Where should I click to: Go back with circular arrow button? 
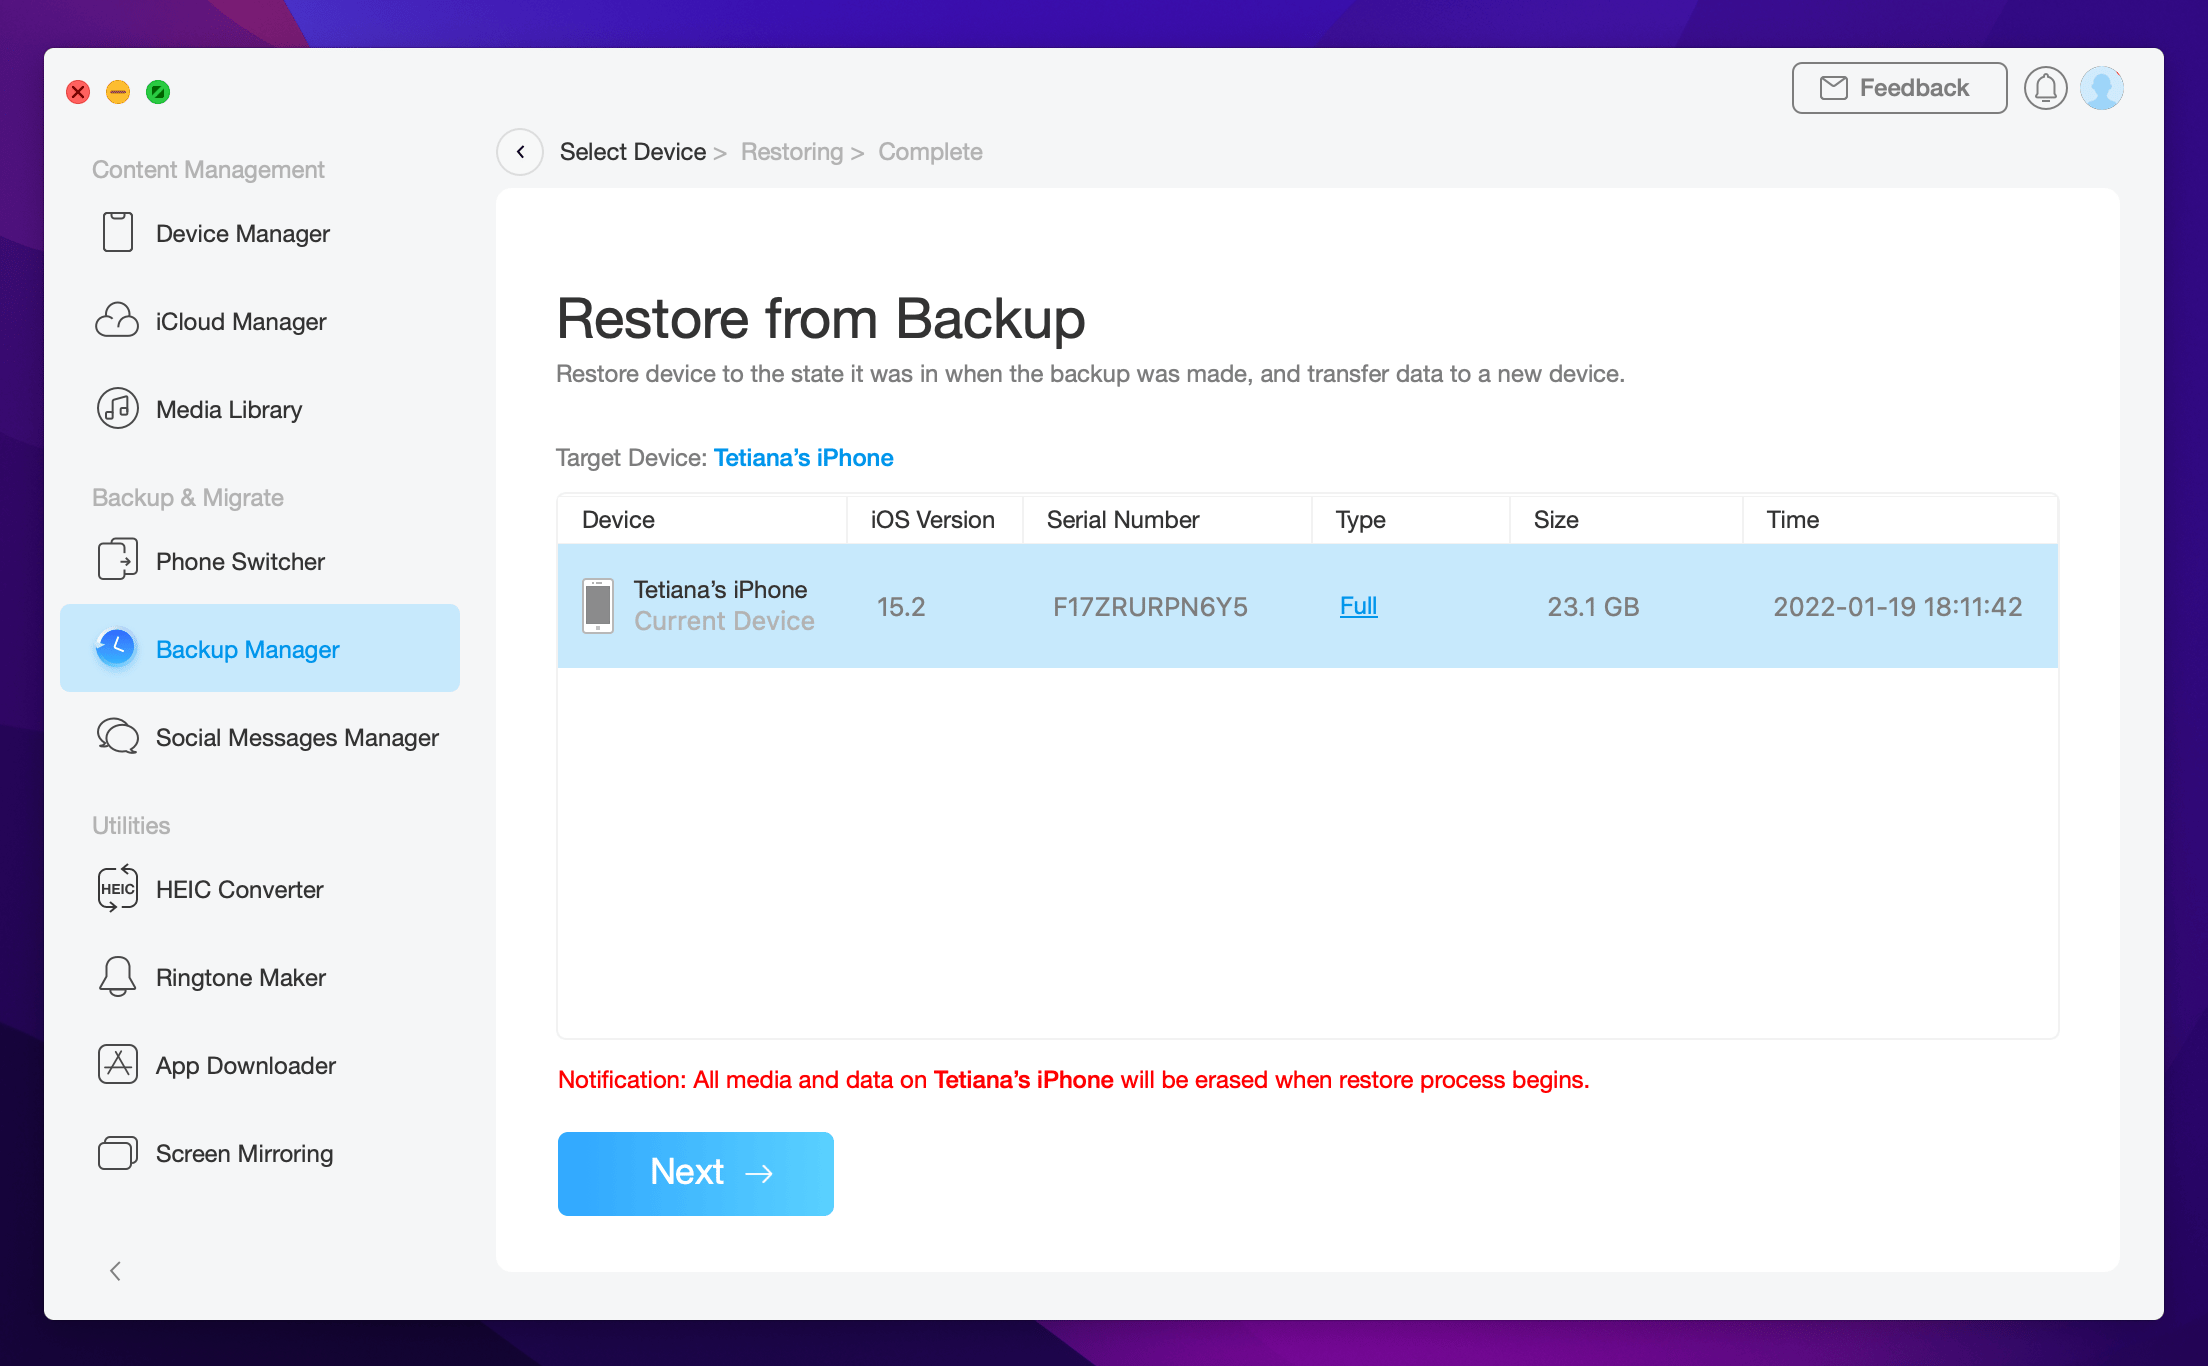[520, 152]
